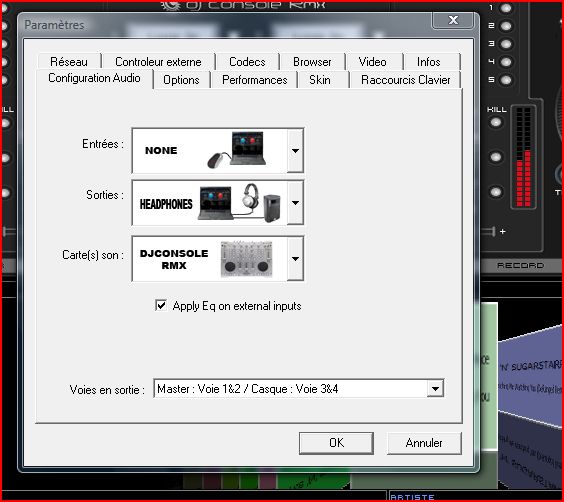
Task: Click the RECORD button in the background skin
Action: [x=520, y=265]
